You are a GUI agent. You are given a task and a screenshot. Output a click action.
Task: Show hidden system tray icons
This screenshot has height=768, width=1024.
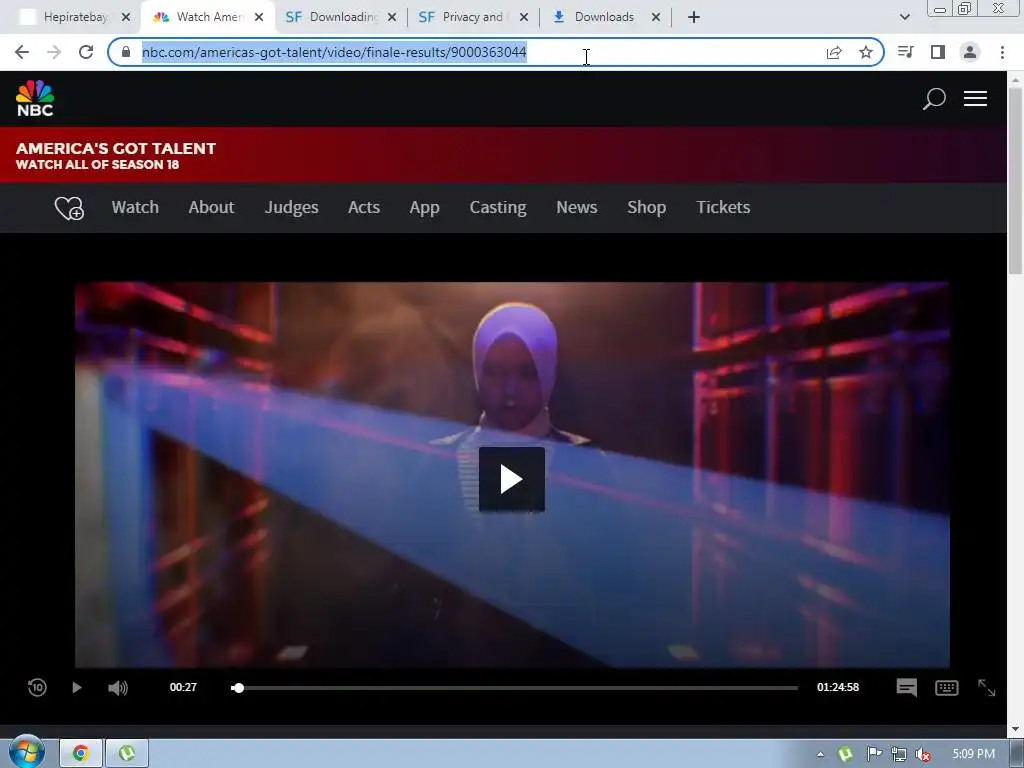coord(820,754)
